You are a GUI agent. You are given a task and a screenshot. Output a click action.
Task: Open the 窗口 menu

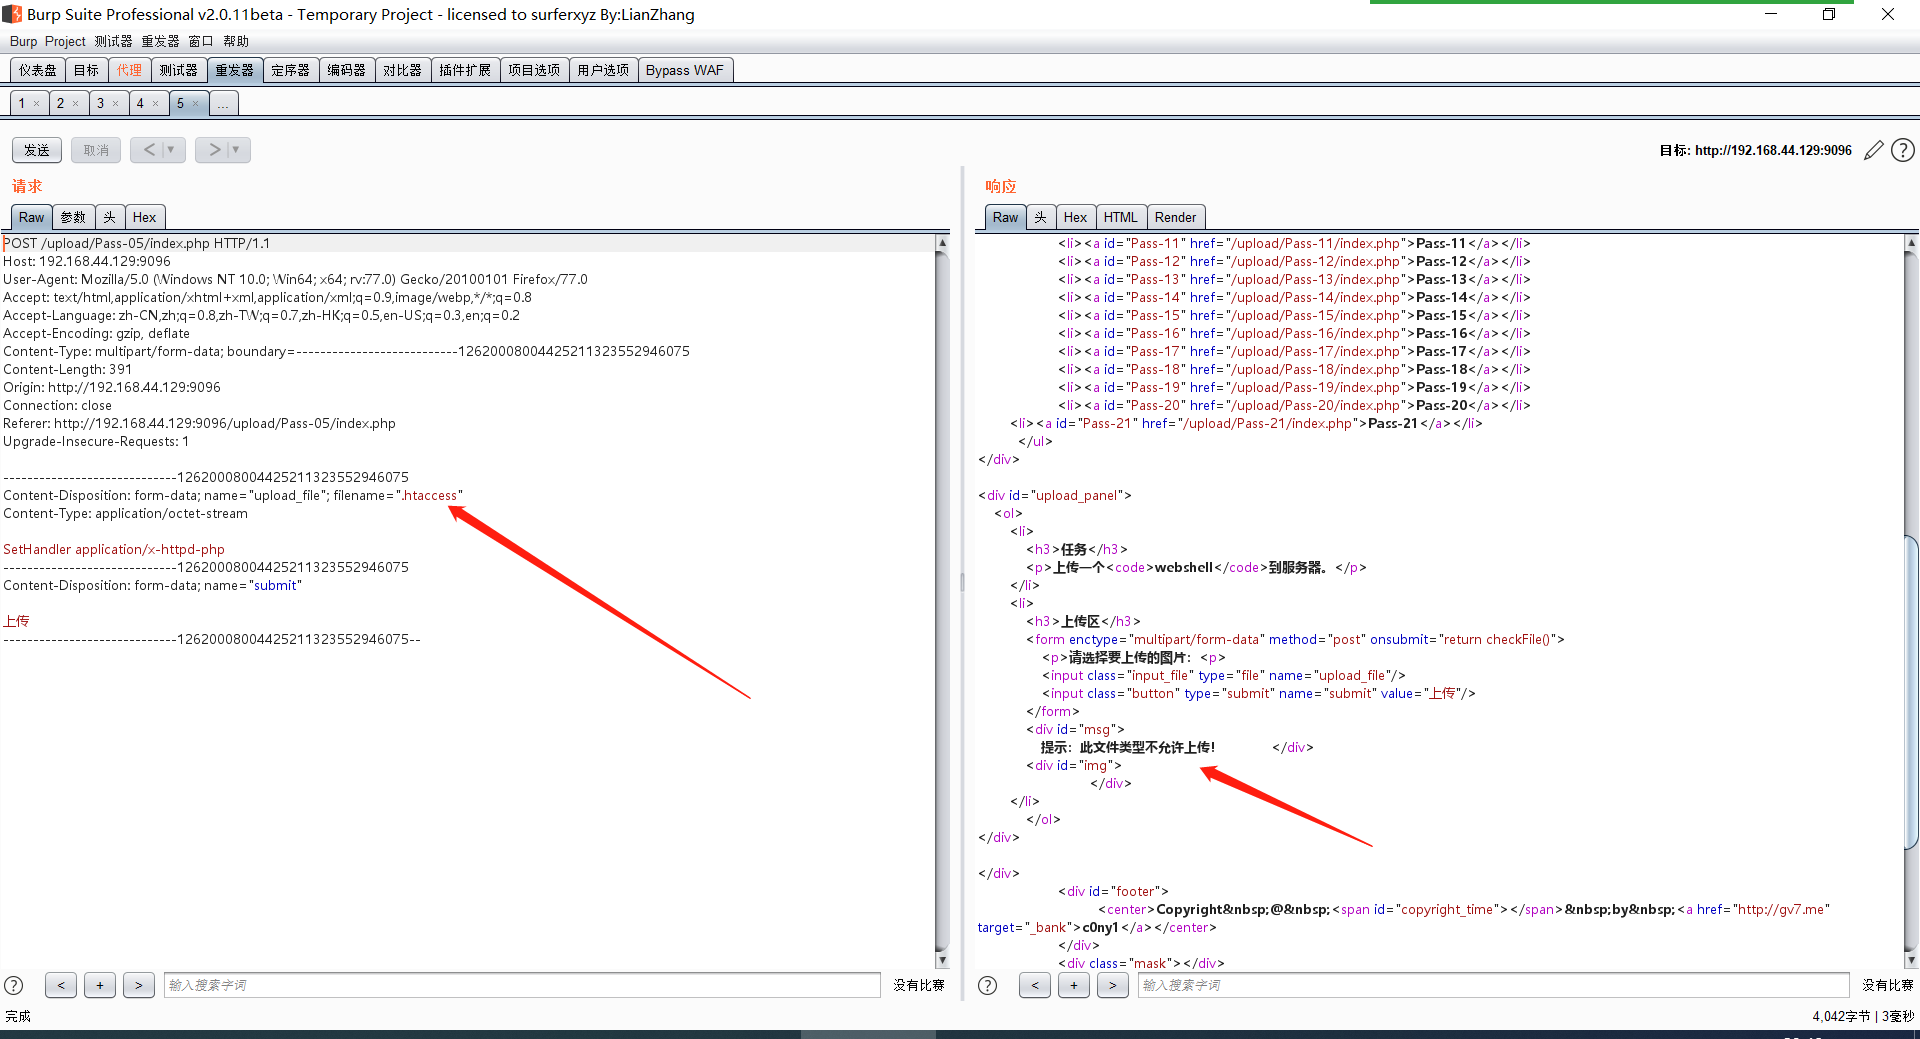tap(201, 41)
